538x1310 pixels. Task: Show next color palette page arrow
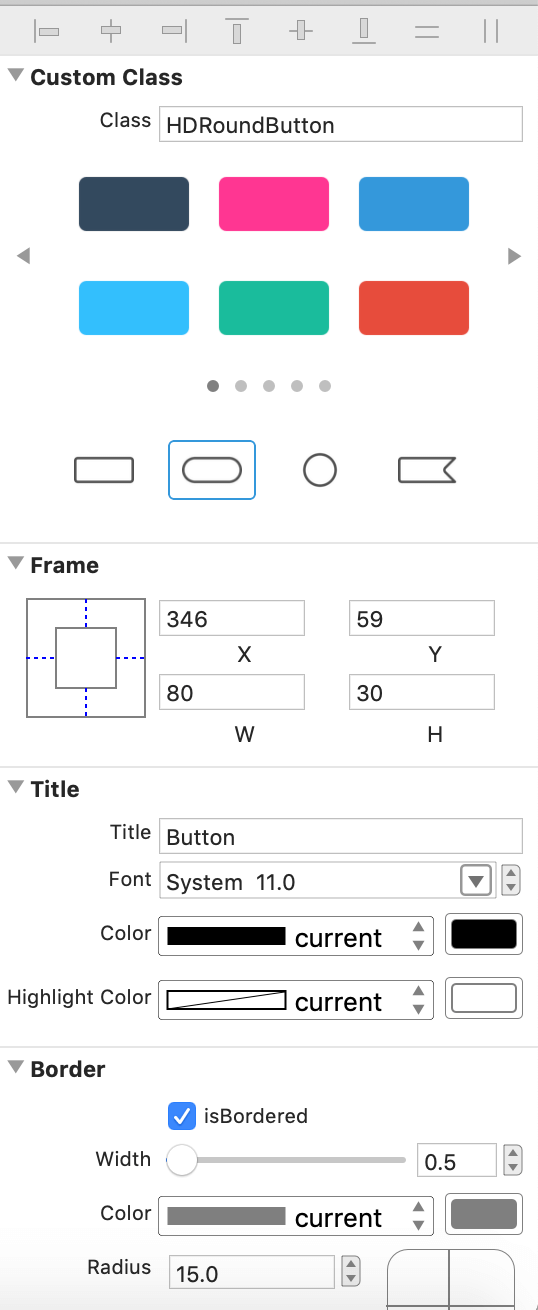[515, 256]
